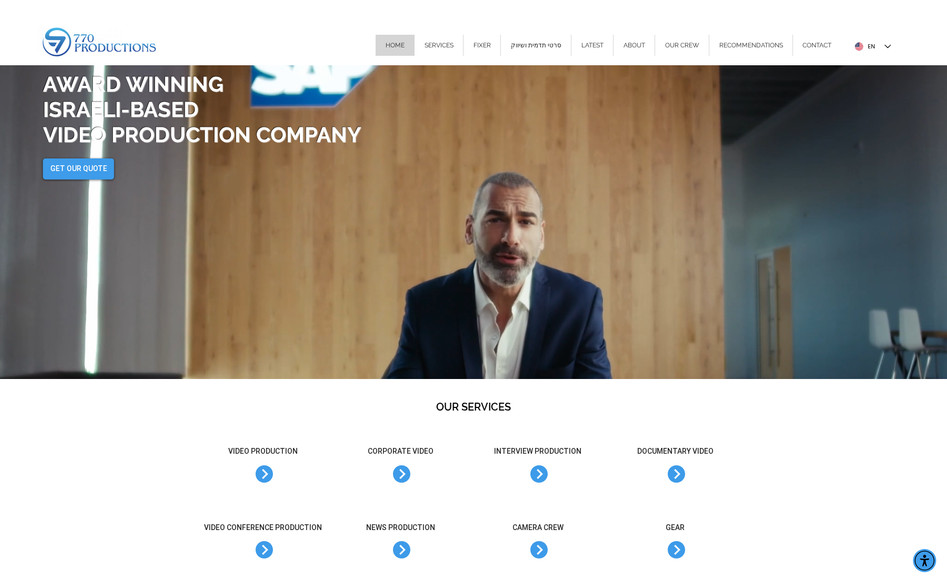Open the Services menu item
The height and width of the screenshot is (579, 947).
point(439,45)
